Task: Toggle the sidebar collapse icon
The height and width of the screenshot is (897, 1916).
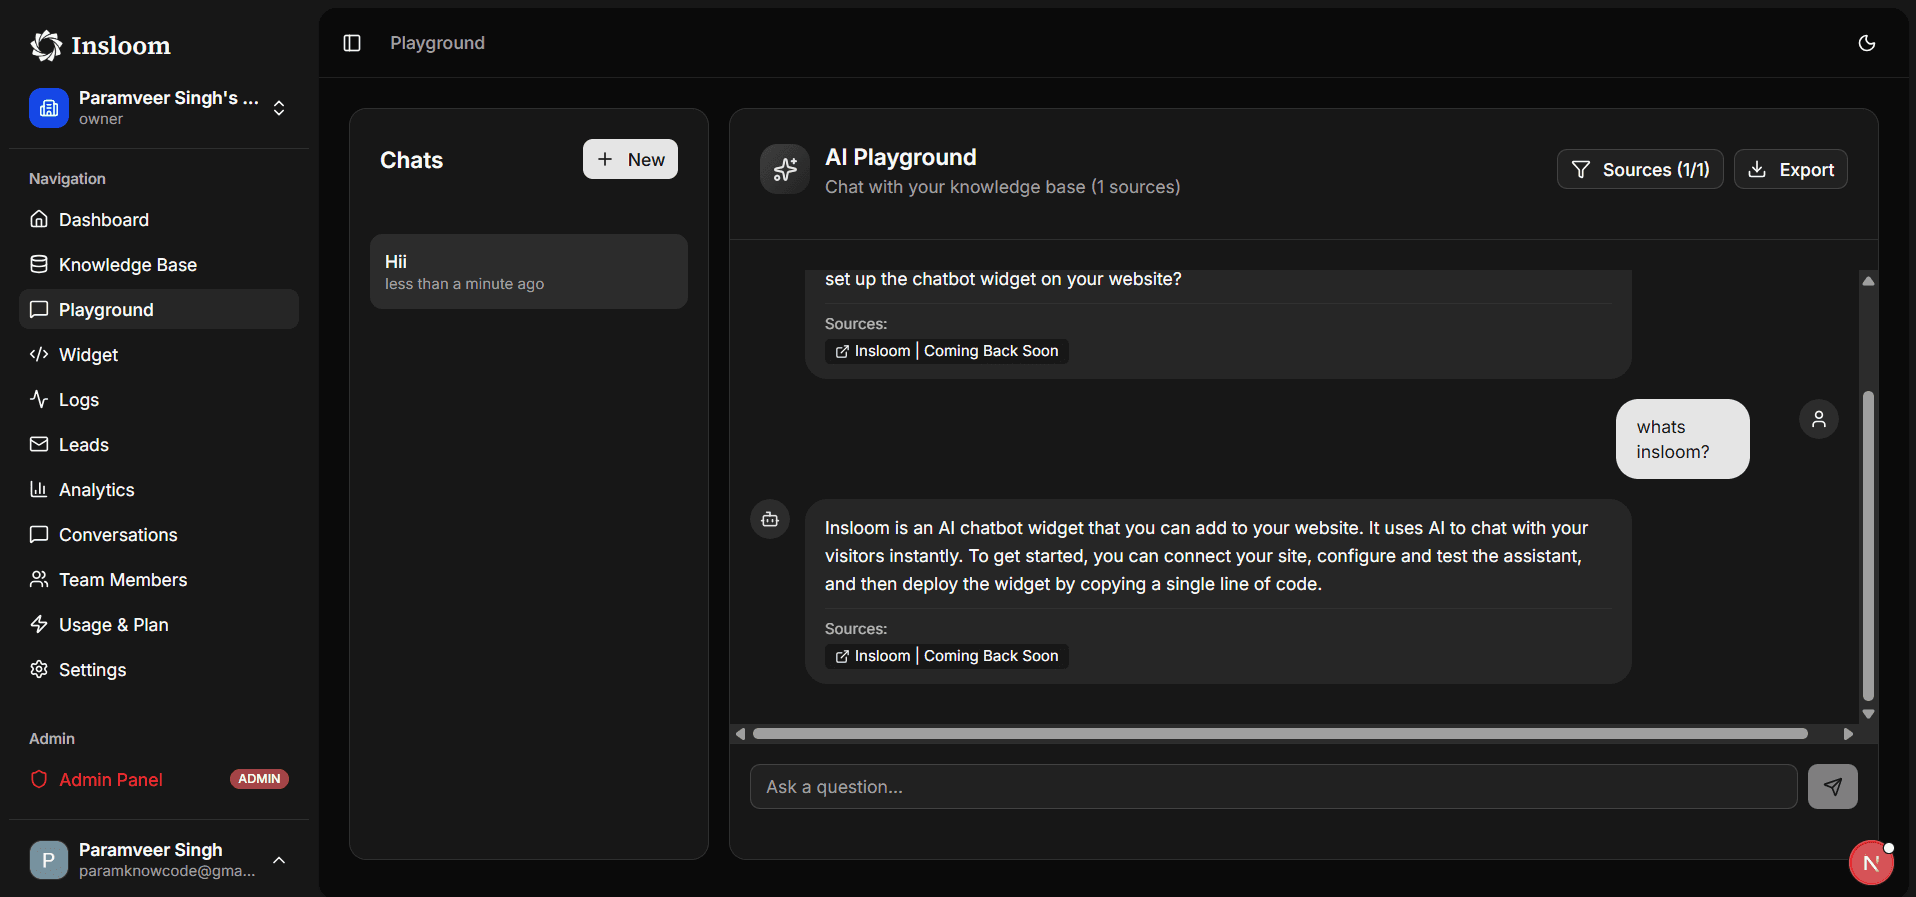Action: (x=352, y=43)
